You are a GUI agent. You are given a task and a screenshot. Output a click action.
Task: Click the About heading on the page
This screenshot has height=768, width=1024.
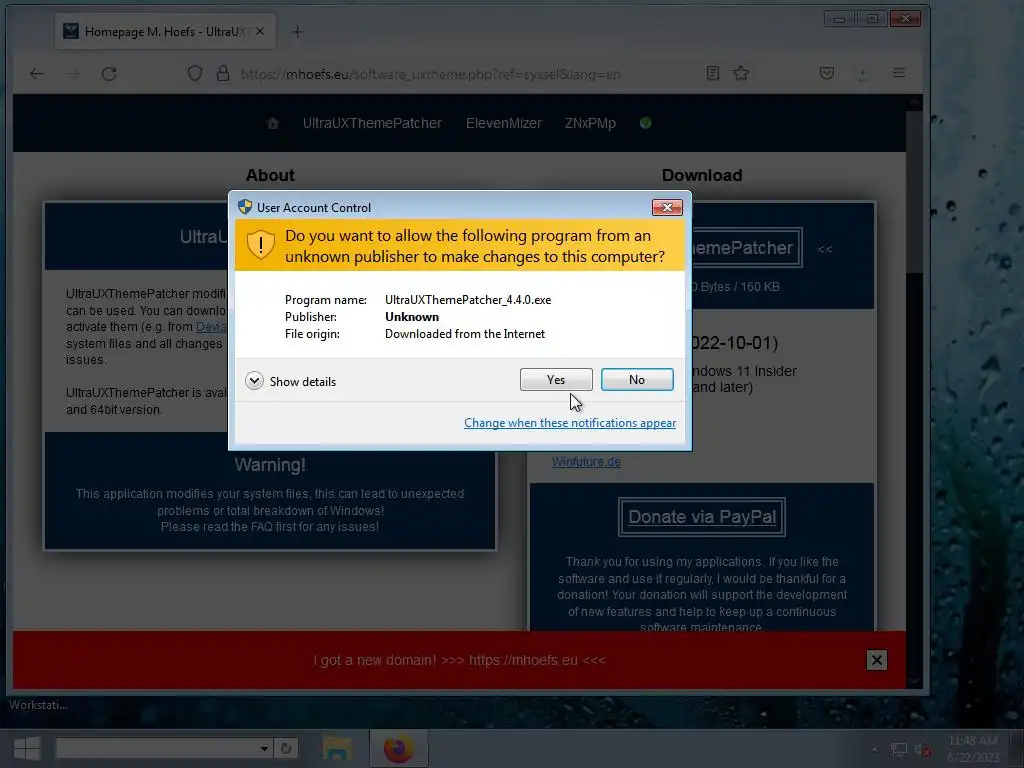270,175
